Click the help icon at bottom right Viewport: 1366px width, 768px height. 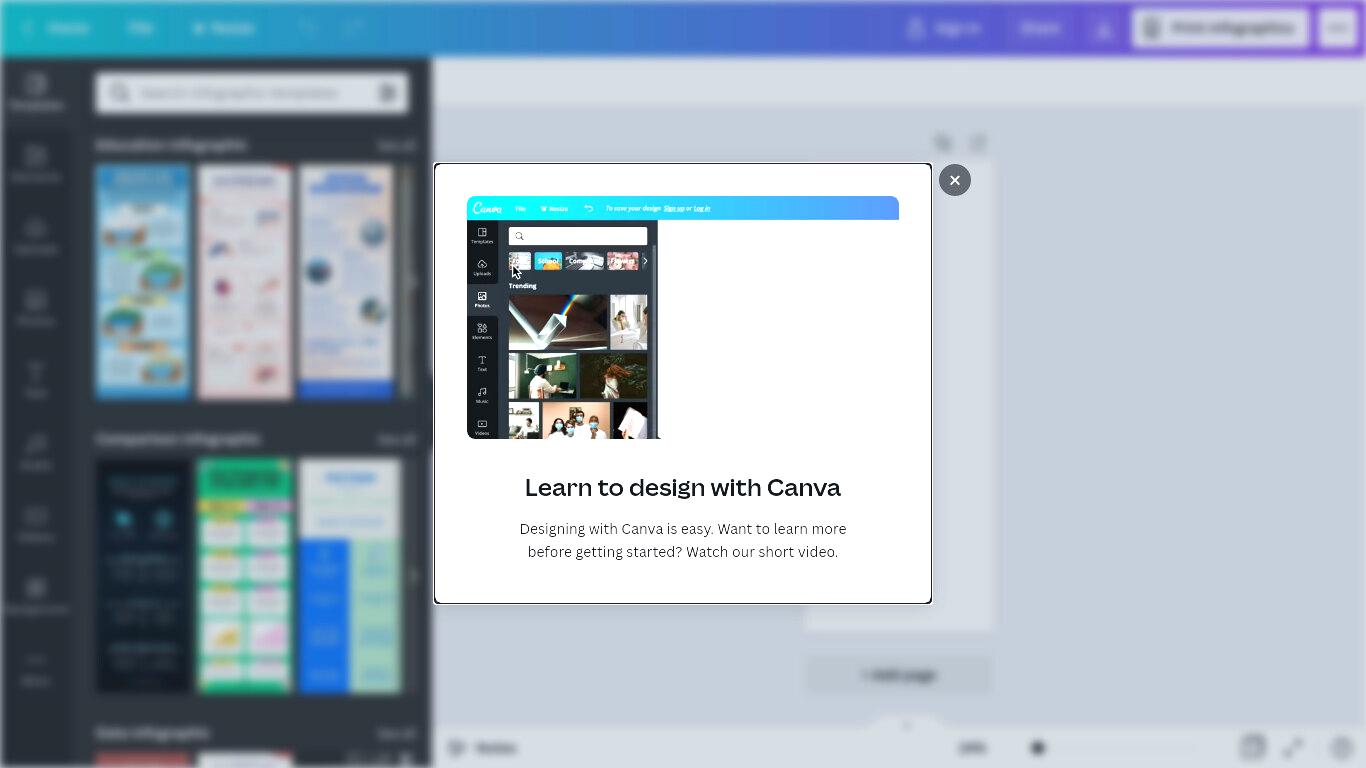tap(1342, 747)
